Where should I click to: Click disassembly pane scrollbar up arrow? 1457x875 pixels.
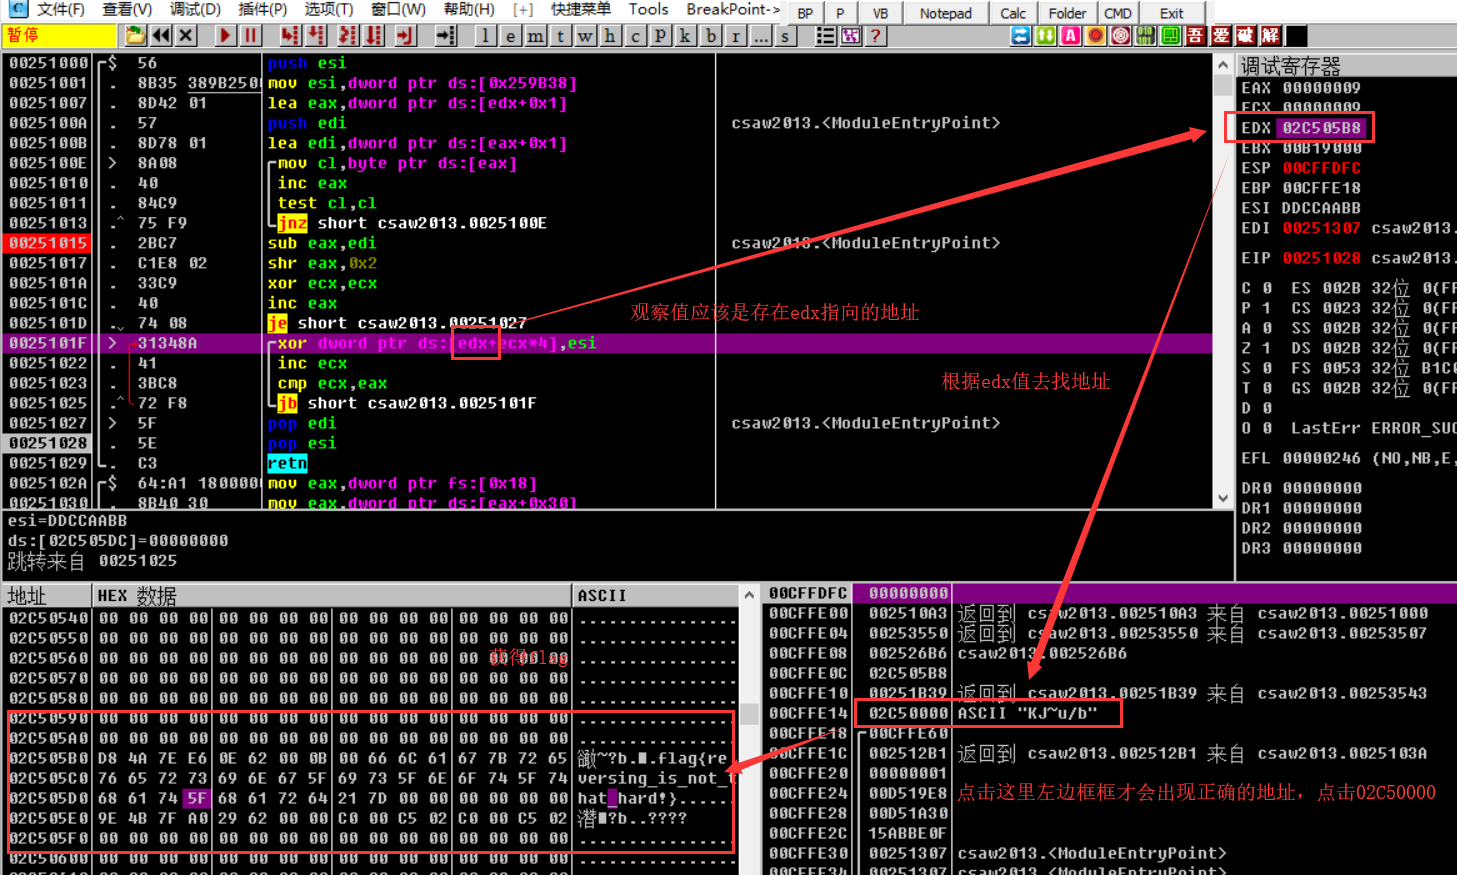click(x=1223, y=64)
